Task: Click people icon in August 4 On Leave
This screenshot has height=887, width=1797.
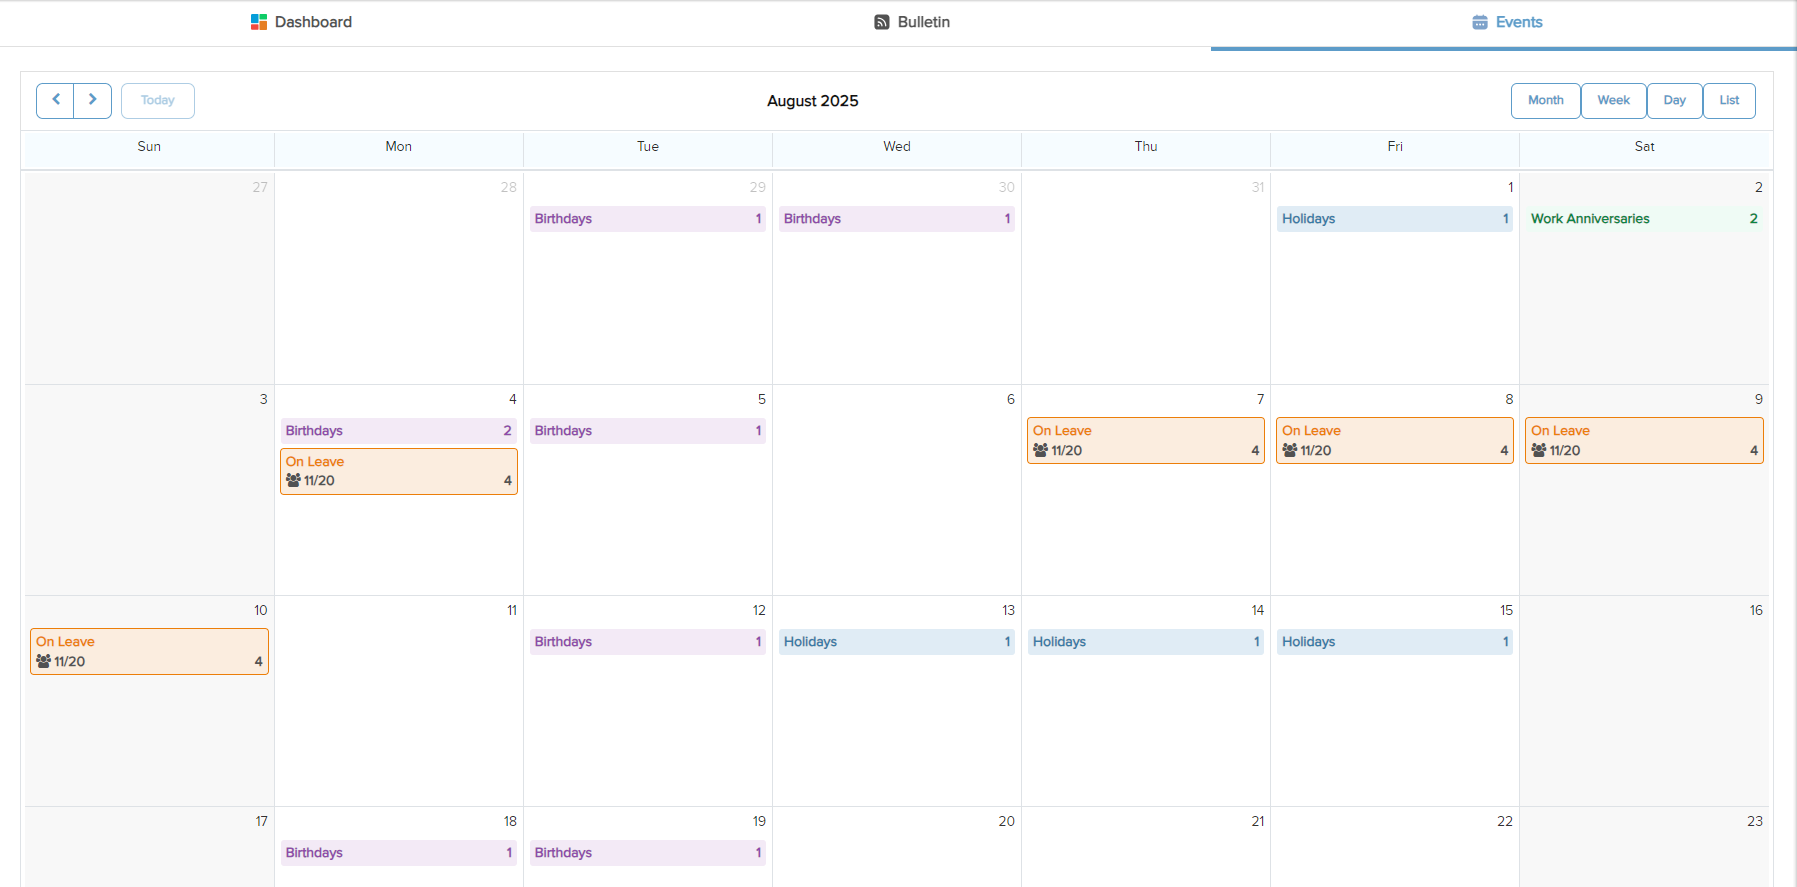Action: 293,481
